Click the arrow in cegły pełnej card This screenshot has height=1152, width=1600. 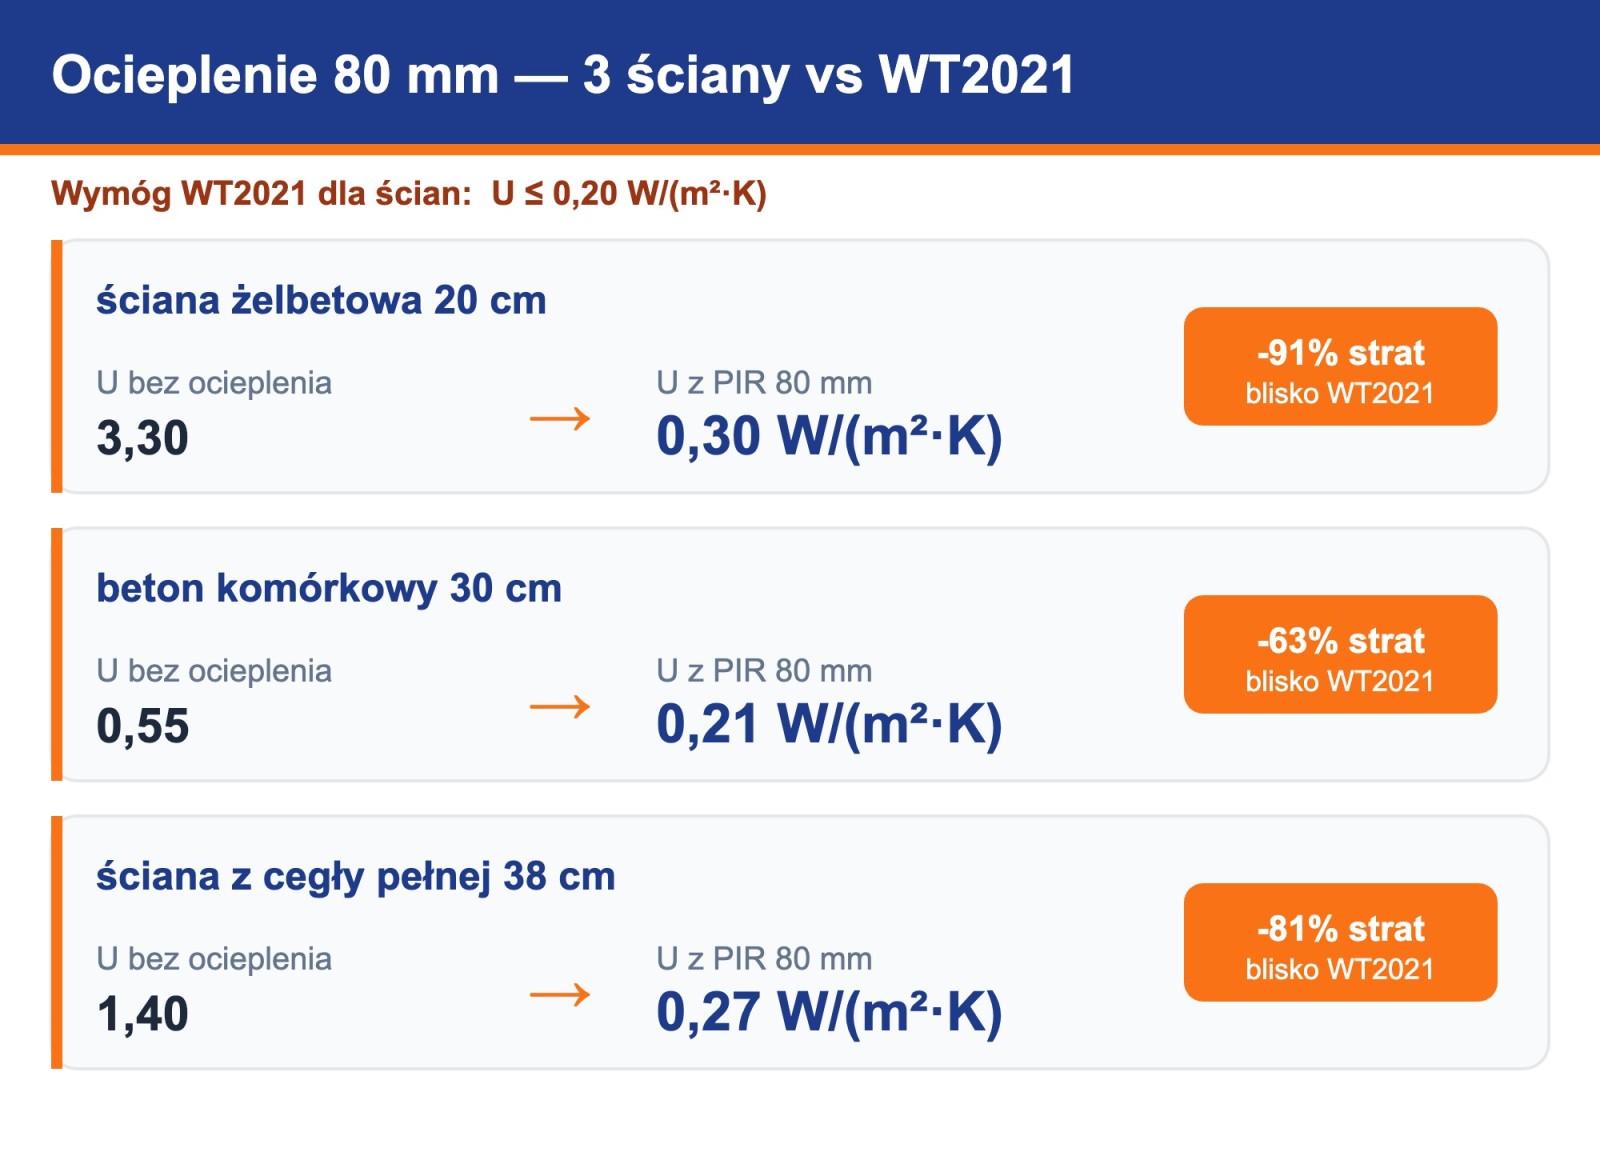pyautogui.click(x=560, y=994)
